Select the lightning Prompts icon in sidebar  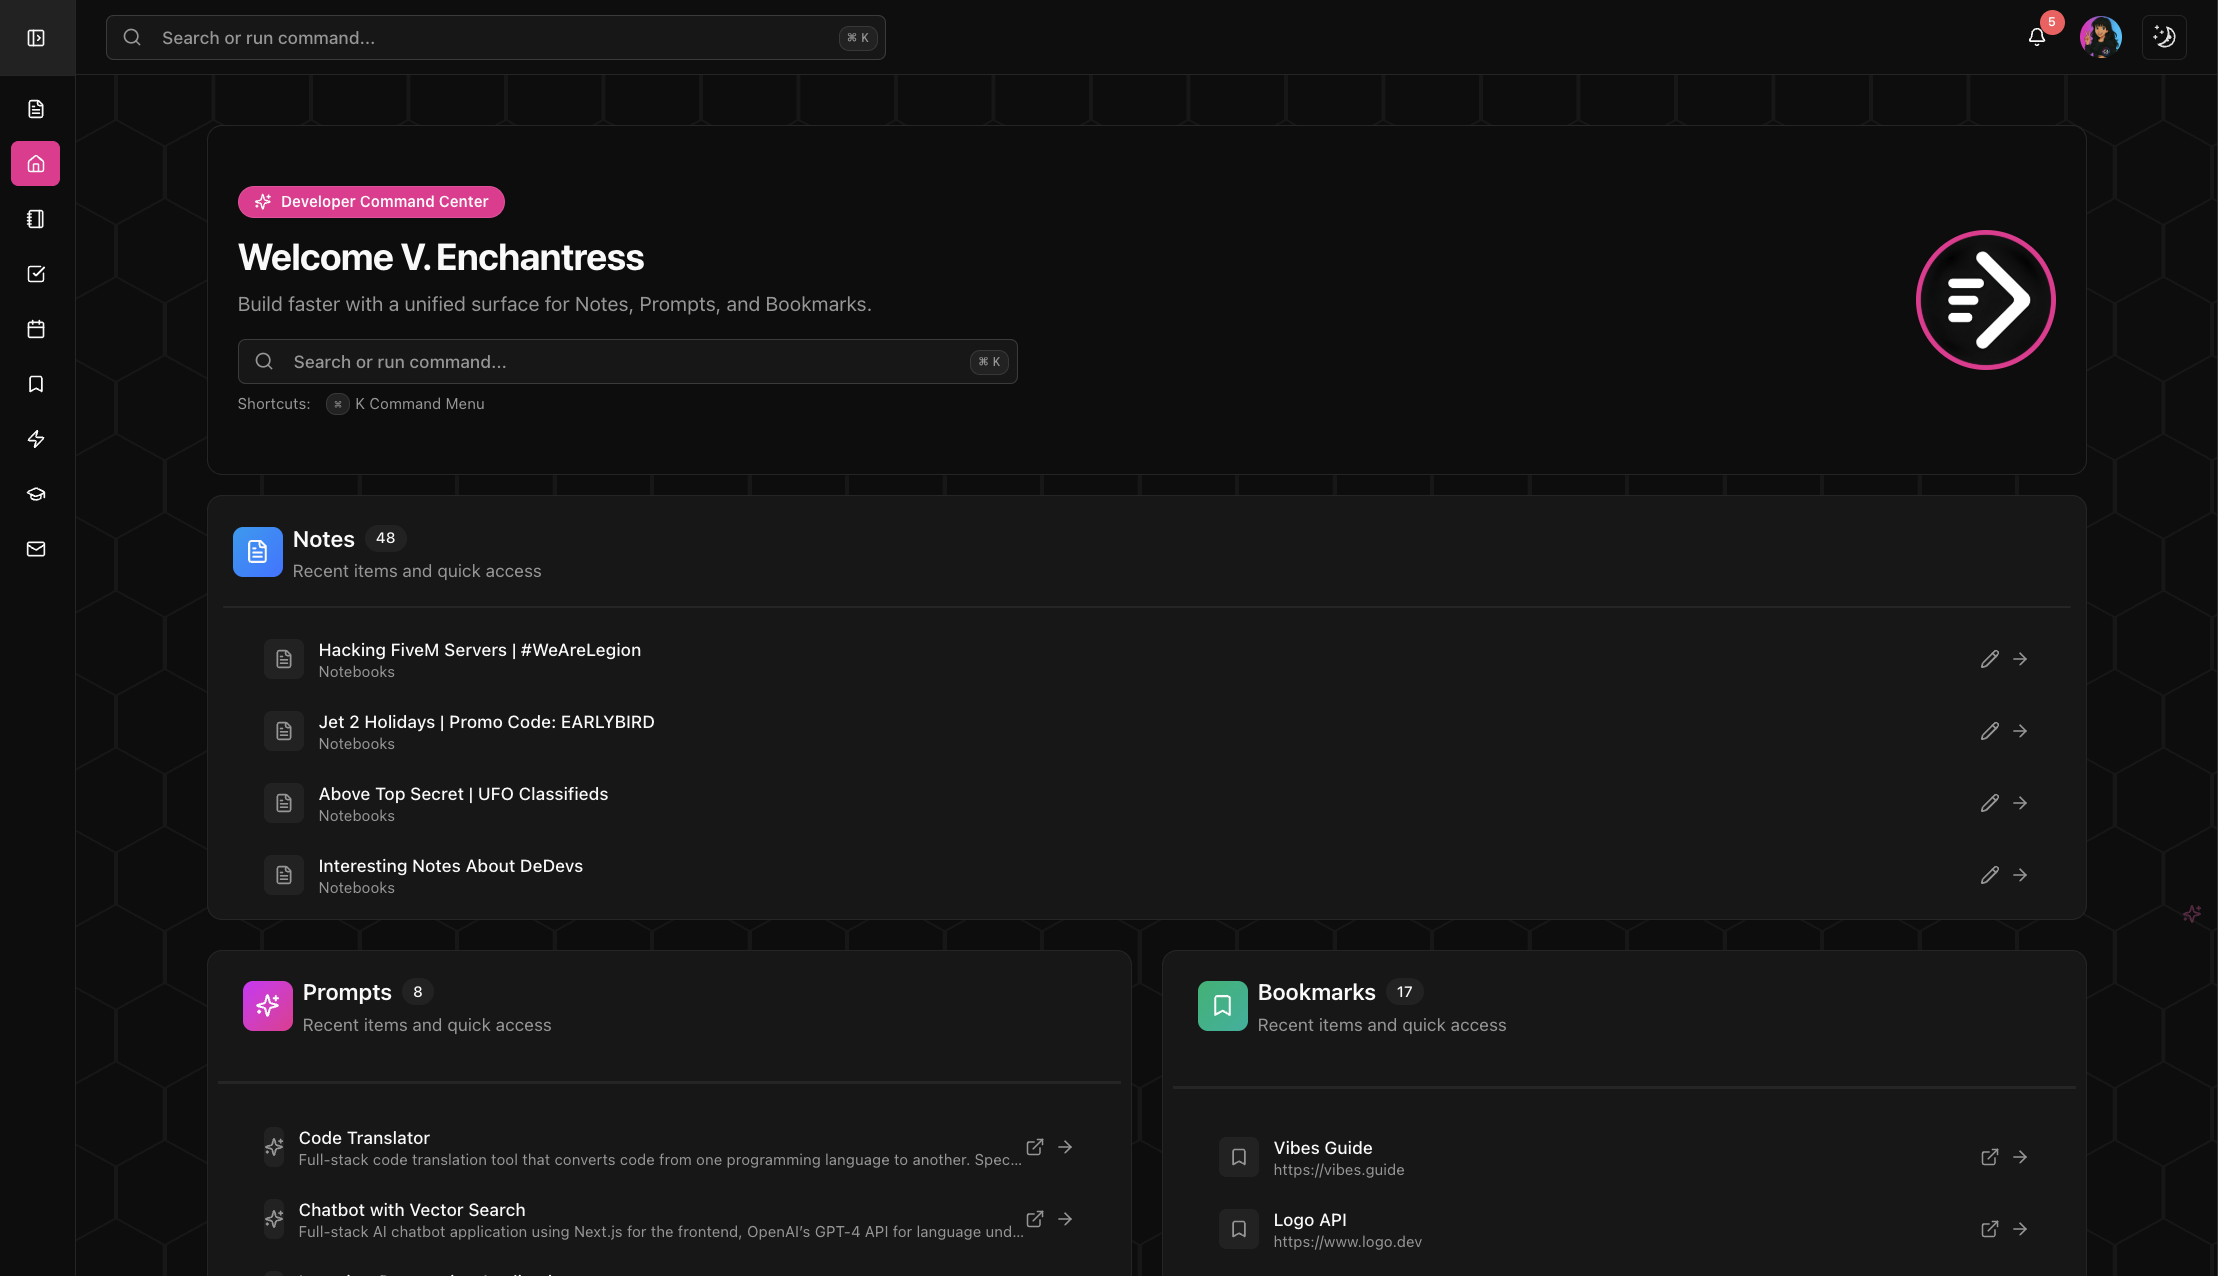pyautogui.click(x=36, y=439)
